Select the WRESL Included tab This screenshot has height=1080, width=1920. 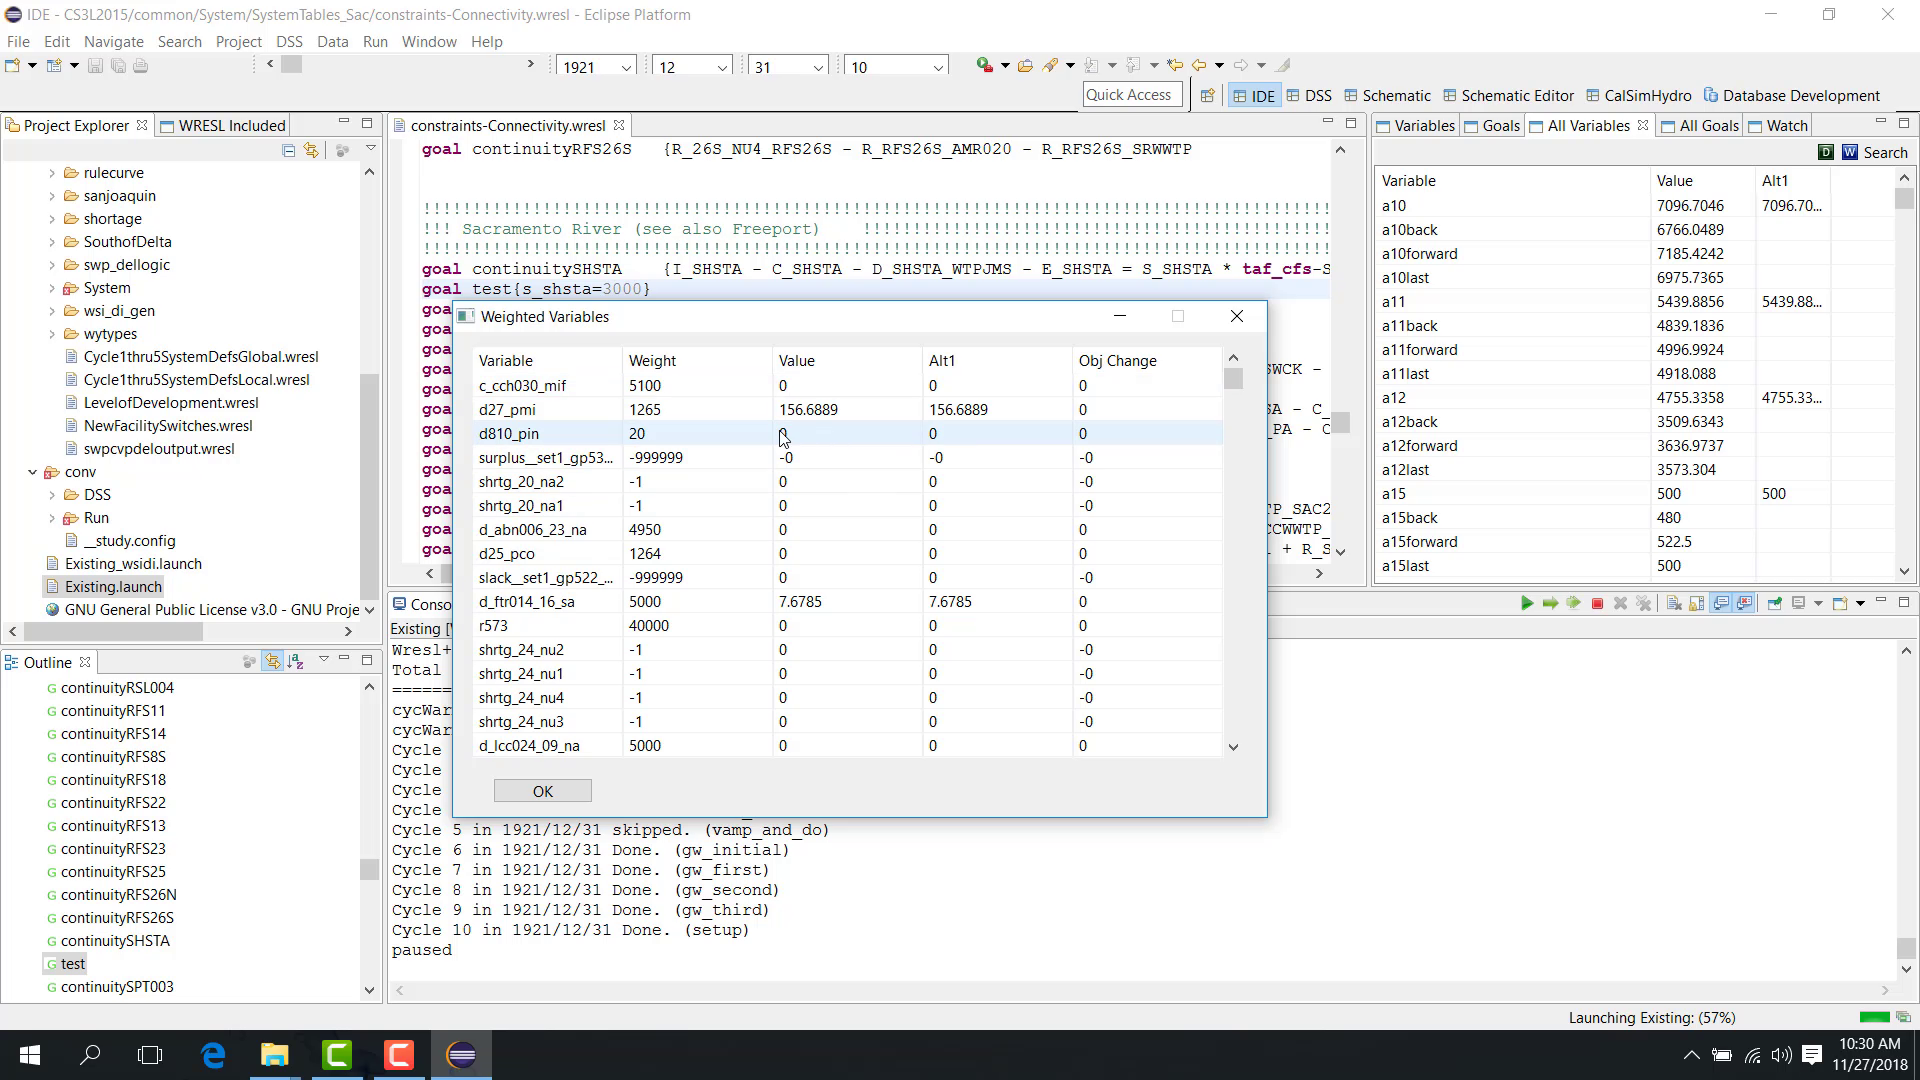click(x=222, y=125)
